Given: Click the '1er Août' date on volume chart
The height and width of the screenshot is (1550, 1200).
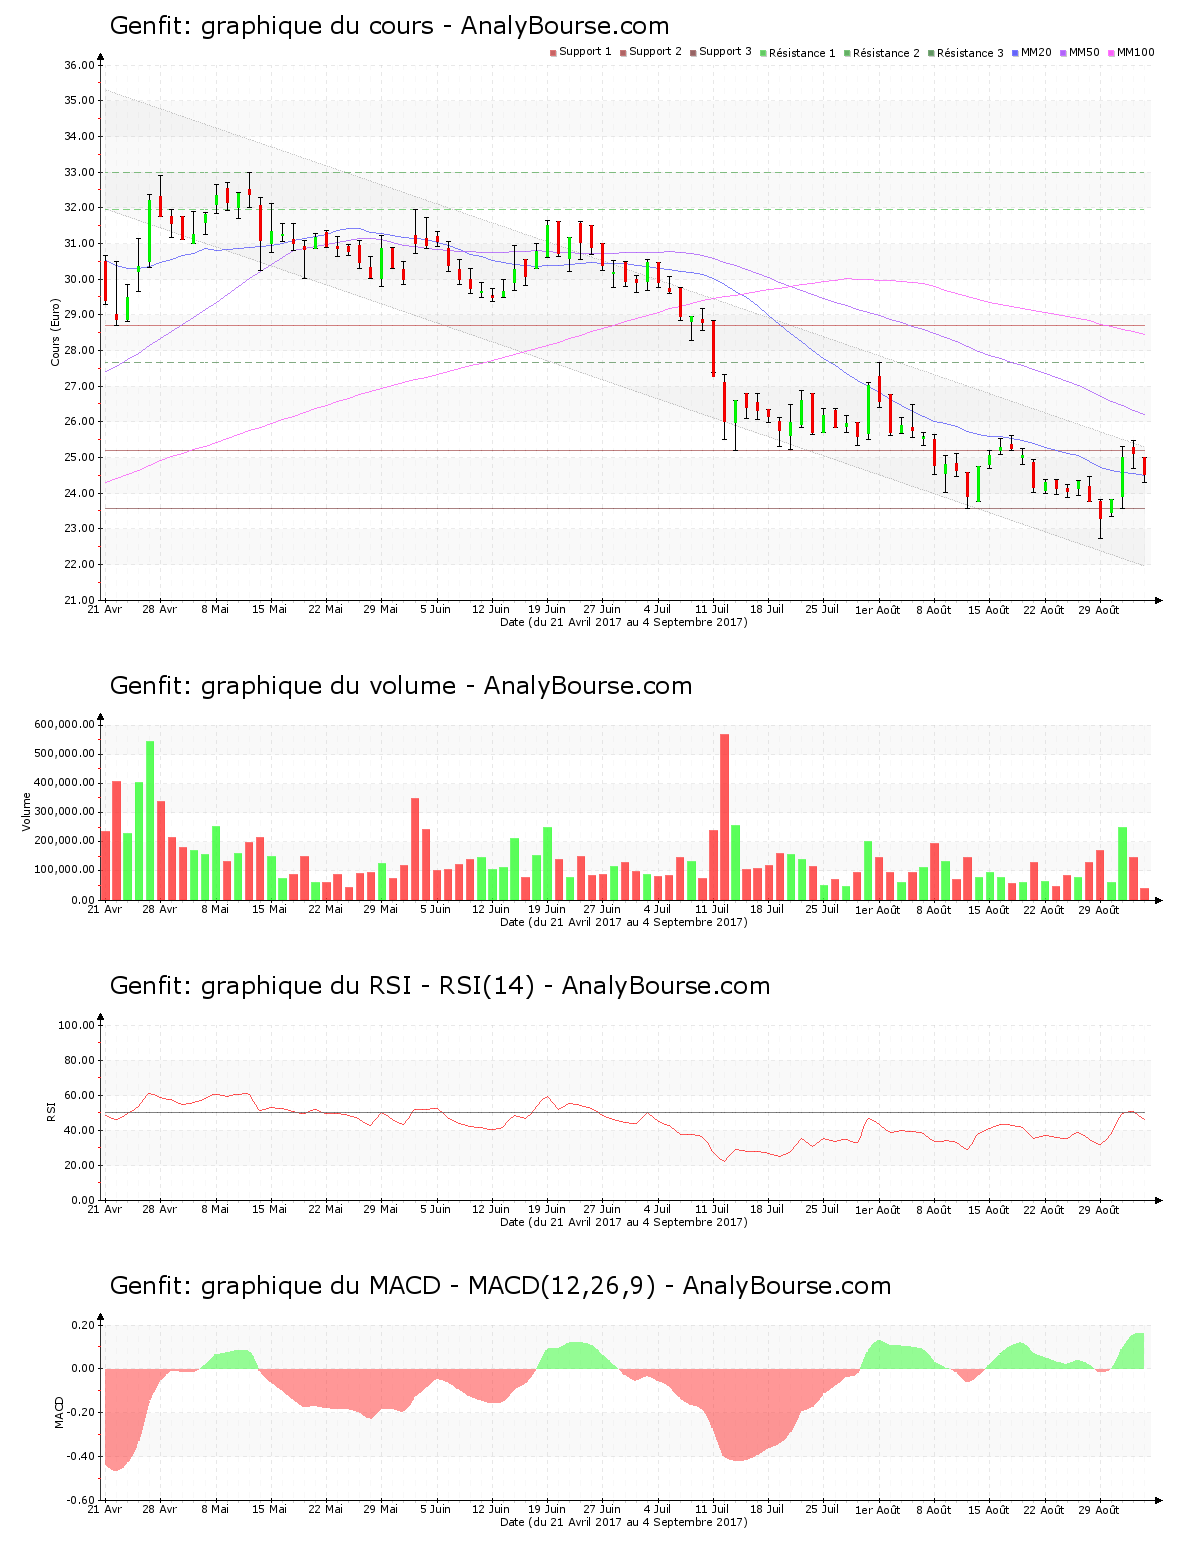Looking at the screenshot, I should click(x=878, y=910).
